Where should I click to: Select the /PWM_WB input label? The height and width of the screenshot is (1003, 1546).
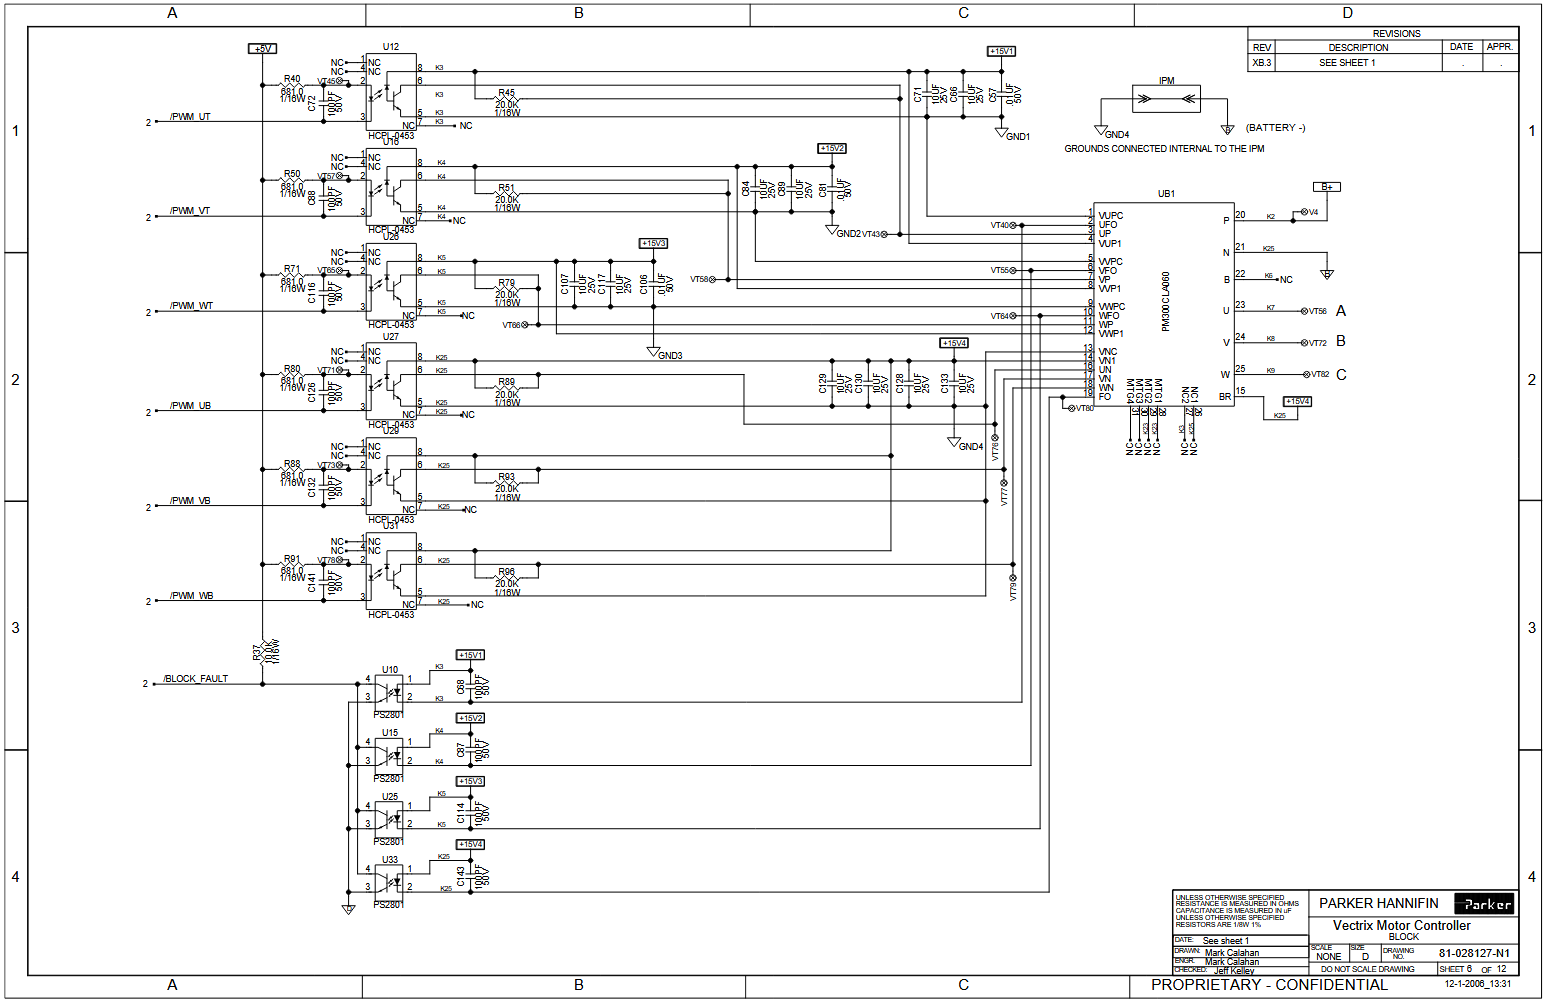coord(191,596)
